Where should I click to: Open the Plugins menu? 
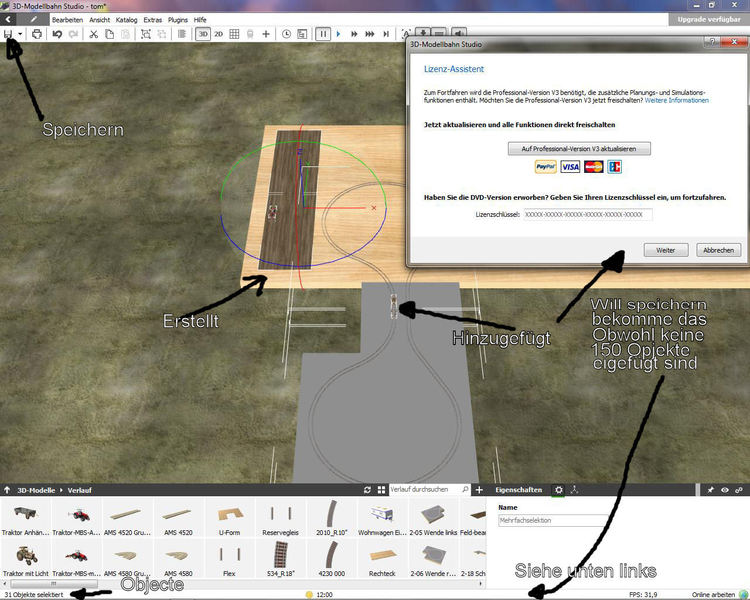click(x=177, y=20)
